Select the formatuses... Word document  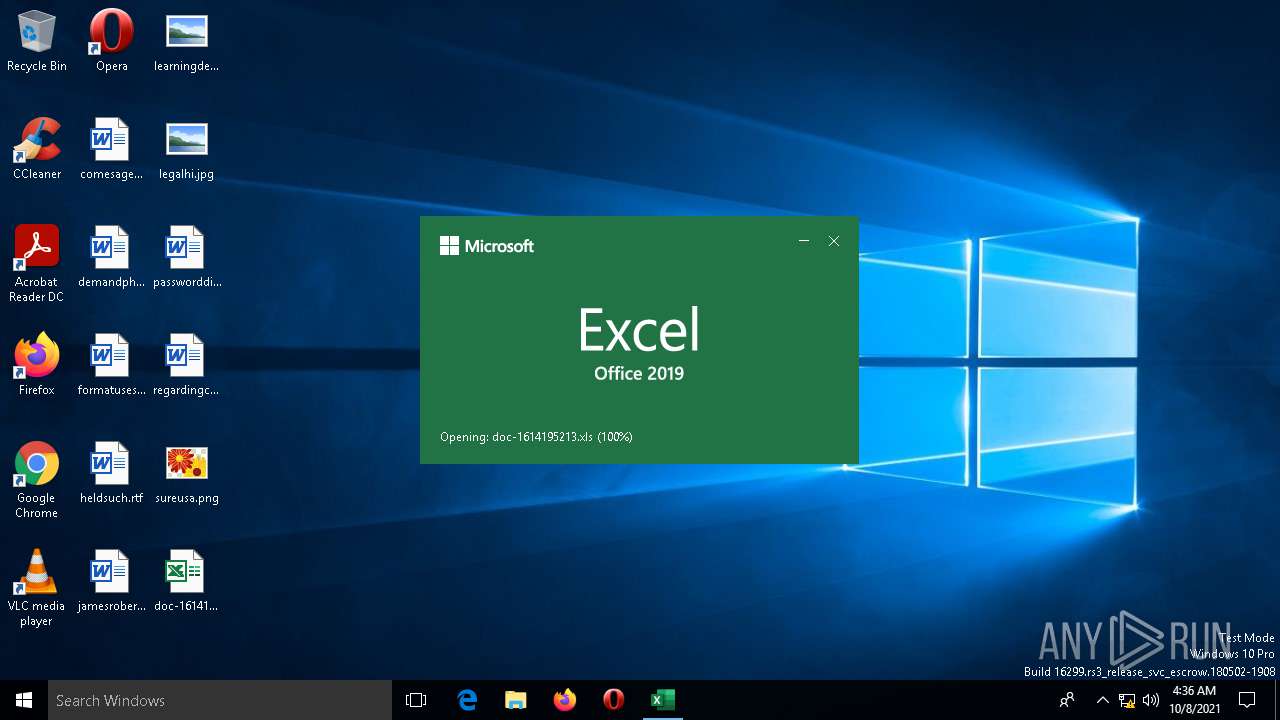pos(112,365)
